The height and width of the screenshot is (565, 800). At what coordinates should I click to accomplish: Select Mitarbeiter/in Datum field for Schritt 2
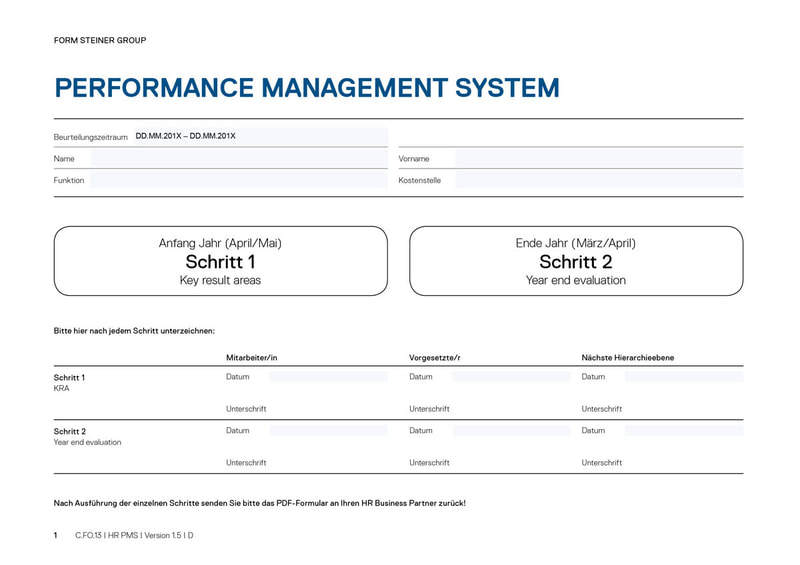click(327, 431)
